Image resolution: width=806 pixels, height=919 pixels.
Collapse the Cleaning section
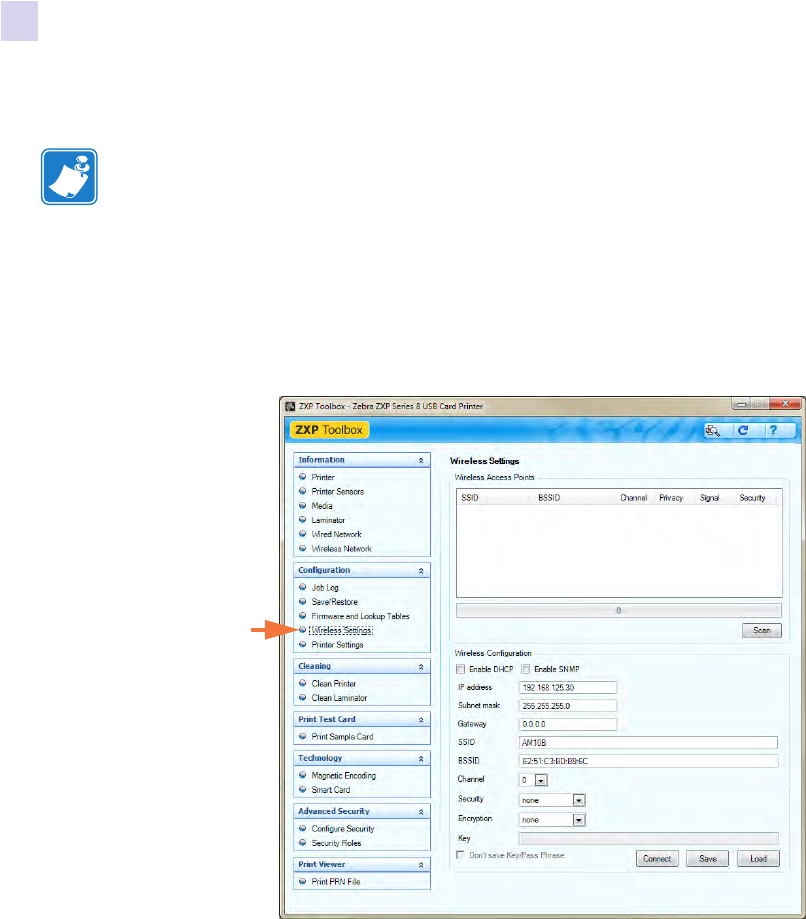pos(421,667)
